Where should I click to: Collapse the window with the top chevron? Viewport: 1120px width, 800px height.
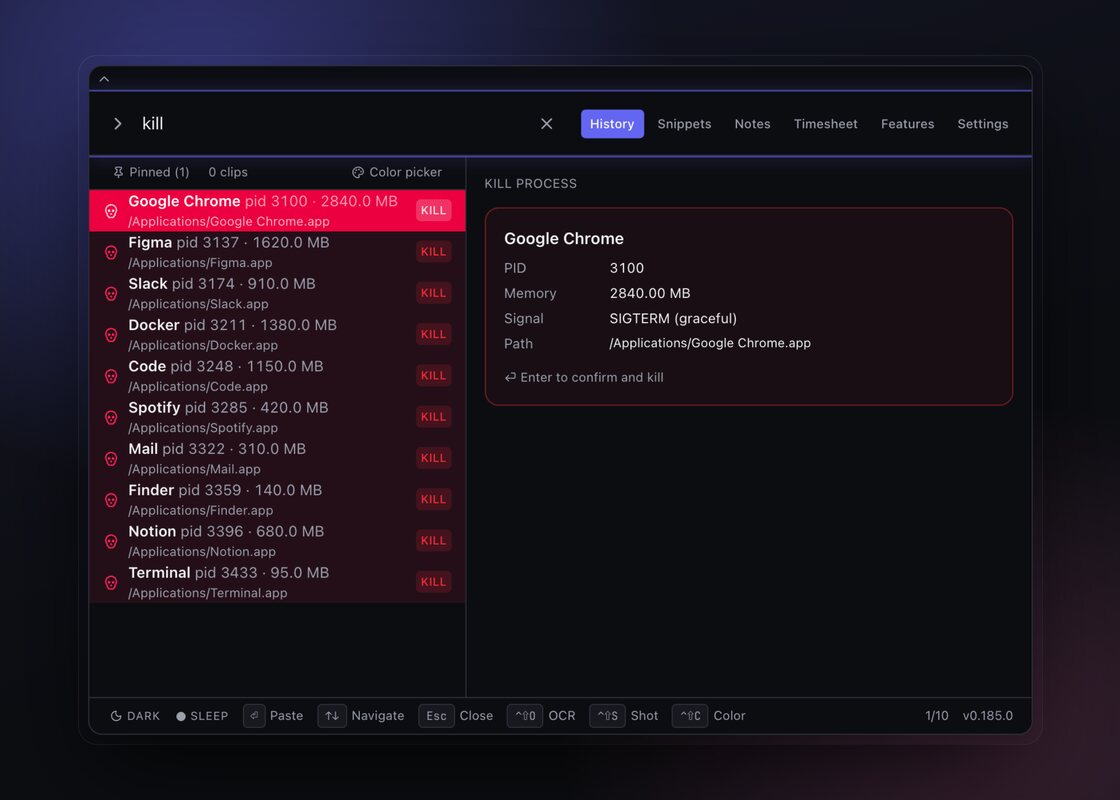(x=104, y=79)
